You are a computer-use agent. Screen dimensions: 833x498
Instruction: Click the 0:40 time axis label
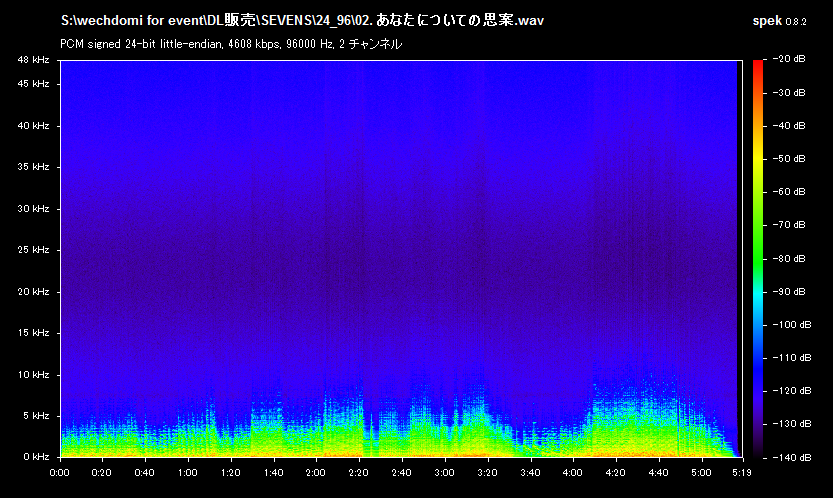tap(144, 473)
